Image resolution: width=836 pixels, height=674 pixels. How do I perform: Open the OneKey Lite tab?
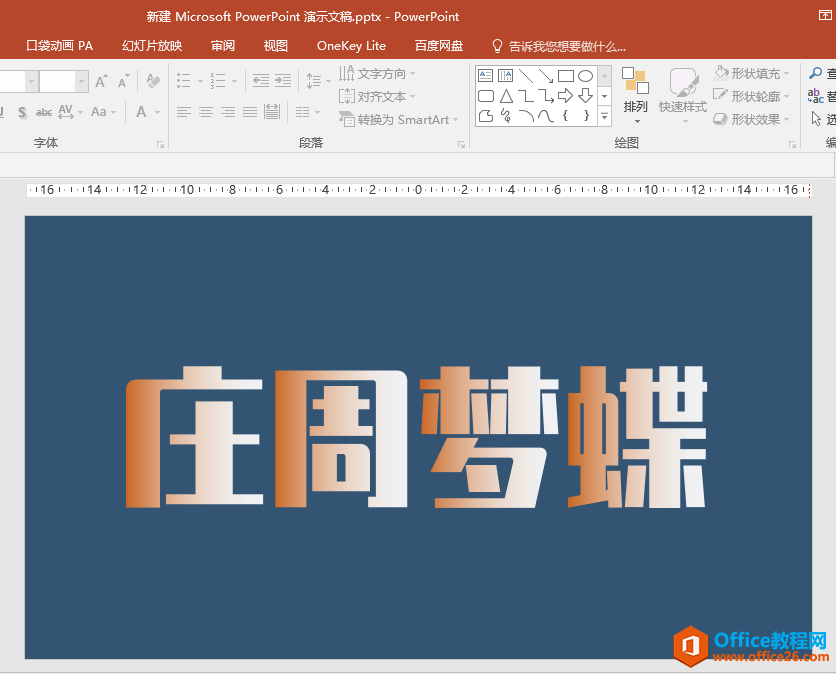(351, 46)
